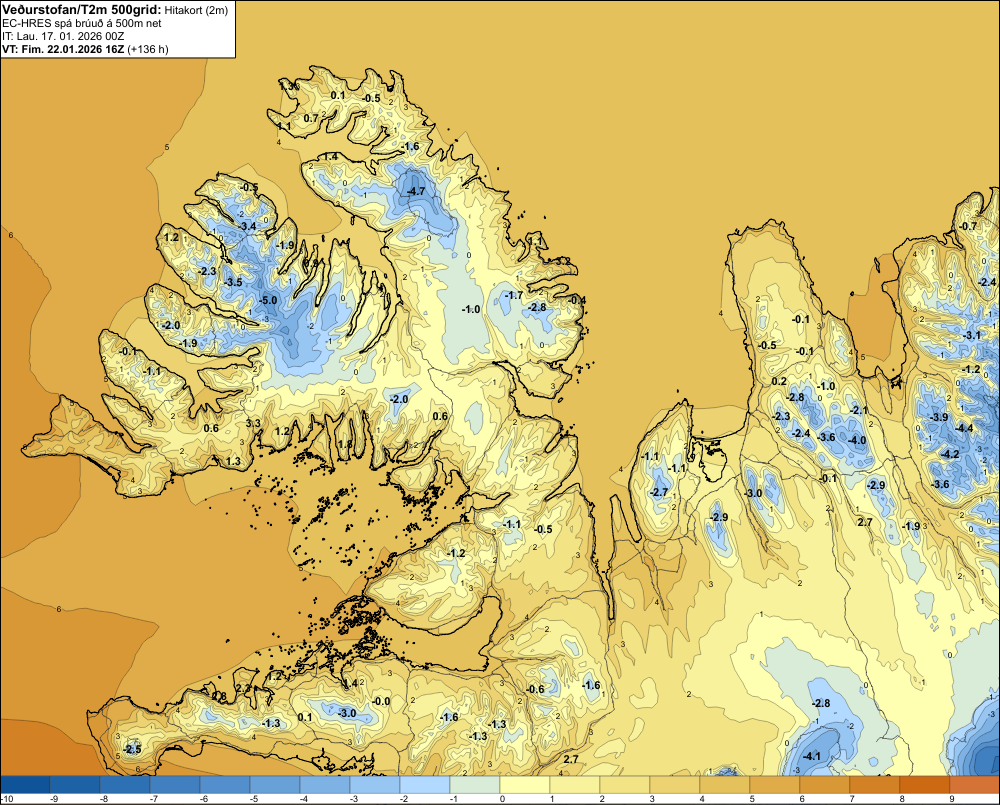Click the '0.2' temperature value
Image resolution: width=1000 pixels, height=805 pixels.
[x=779, y=381]
